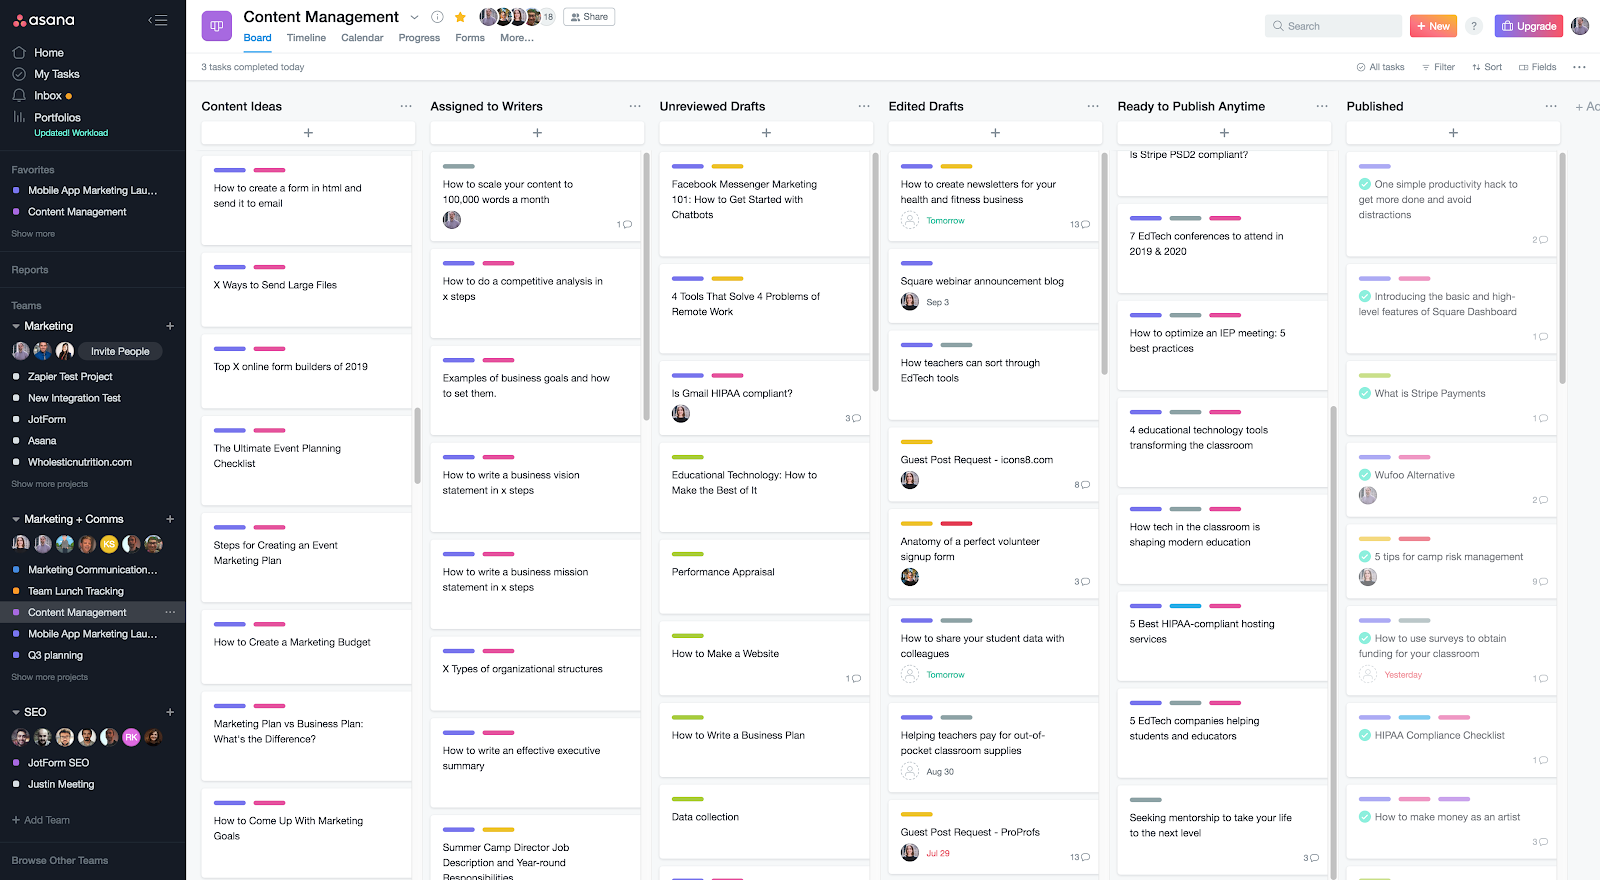The image size is (1600, 880).
Task: Toggle completion of 'Wufoo Alternative' task
Action: tap(1365, 475)
